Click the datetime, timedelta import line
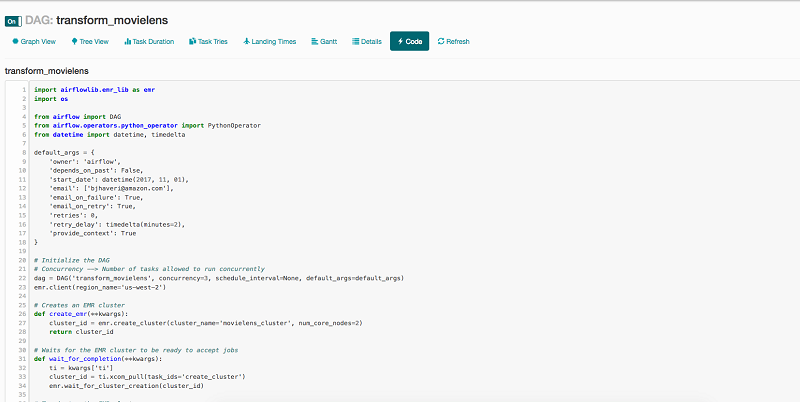This screenshot has height=402, width=800. click(110, 135)
